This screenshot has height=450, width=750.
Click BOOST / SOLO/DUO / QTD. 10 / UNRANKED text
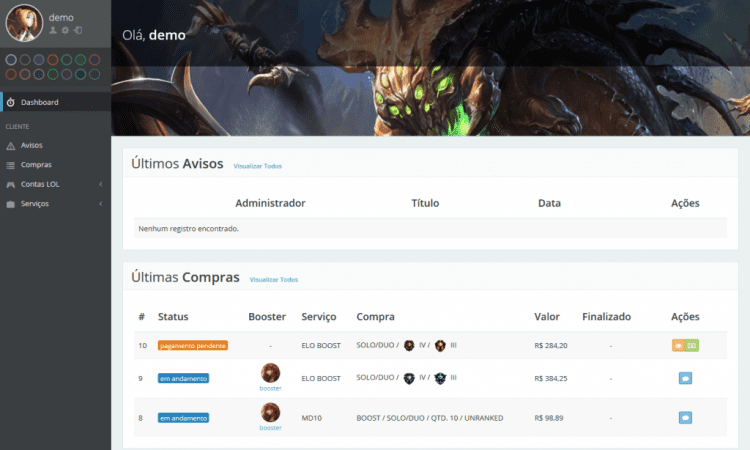click(430, 418)
